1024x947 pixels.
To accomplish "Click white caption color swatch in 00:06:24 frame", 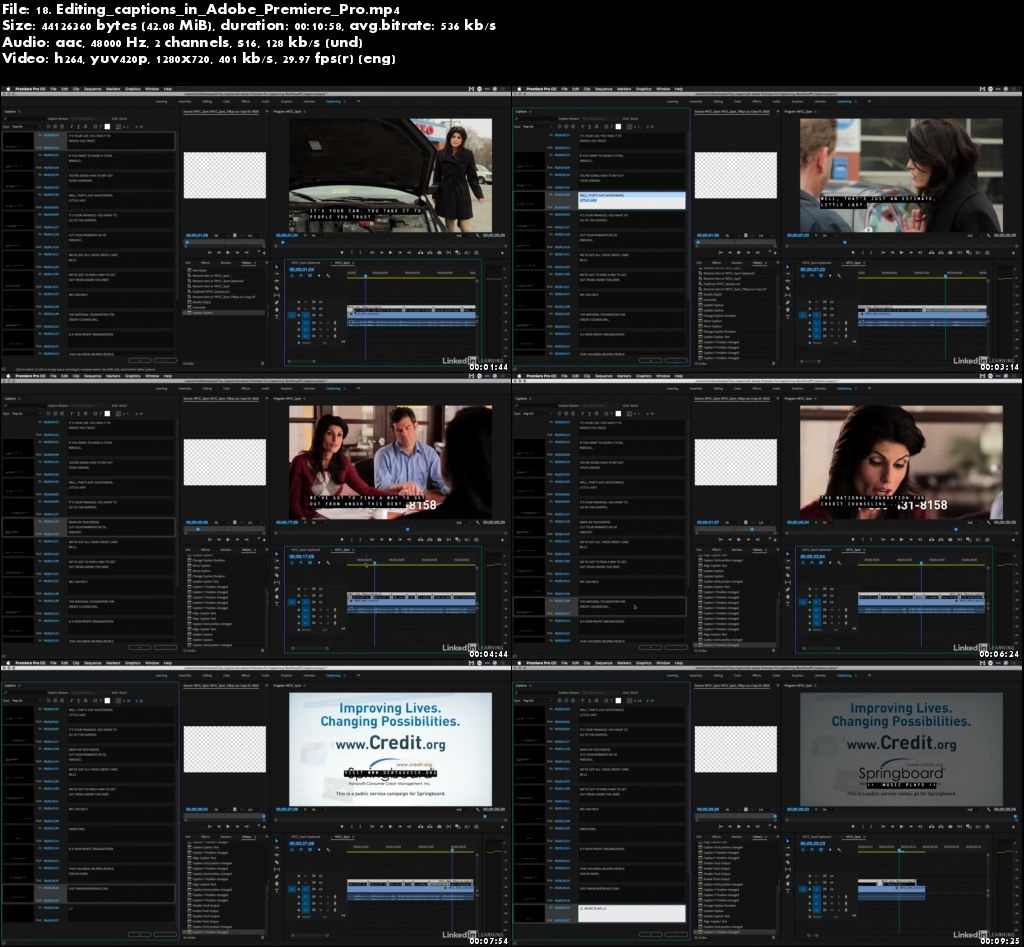I will click(x=618, y=414).
